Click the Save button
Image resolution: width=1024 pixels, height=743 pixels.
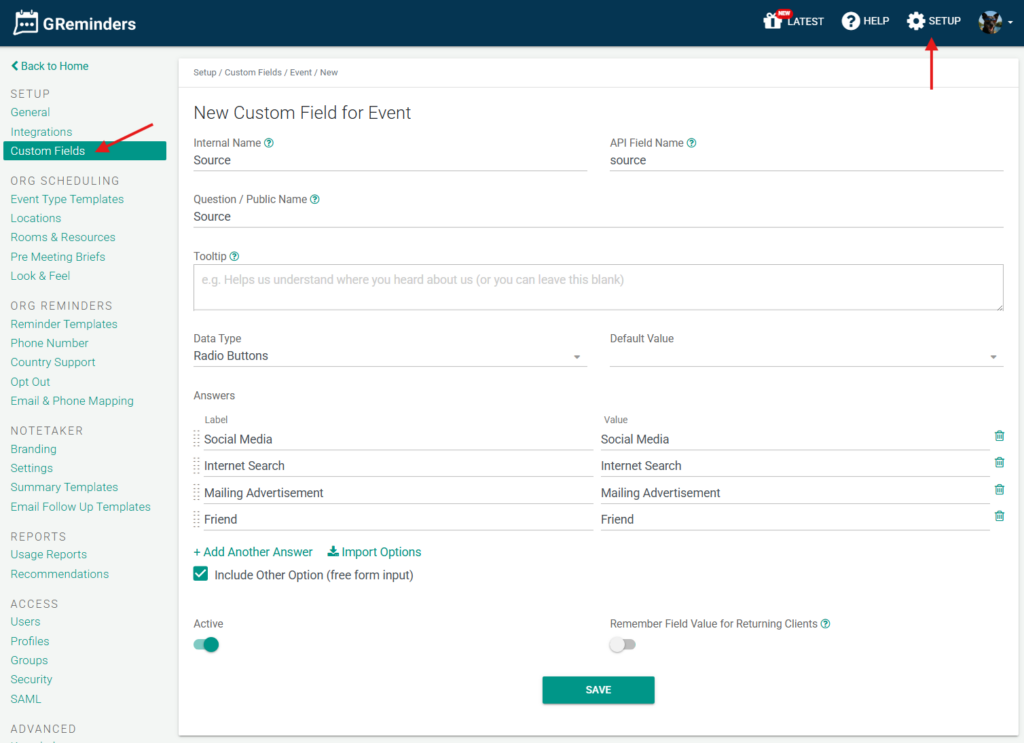coord(598,690)
